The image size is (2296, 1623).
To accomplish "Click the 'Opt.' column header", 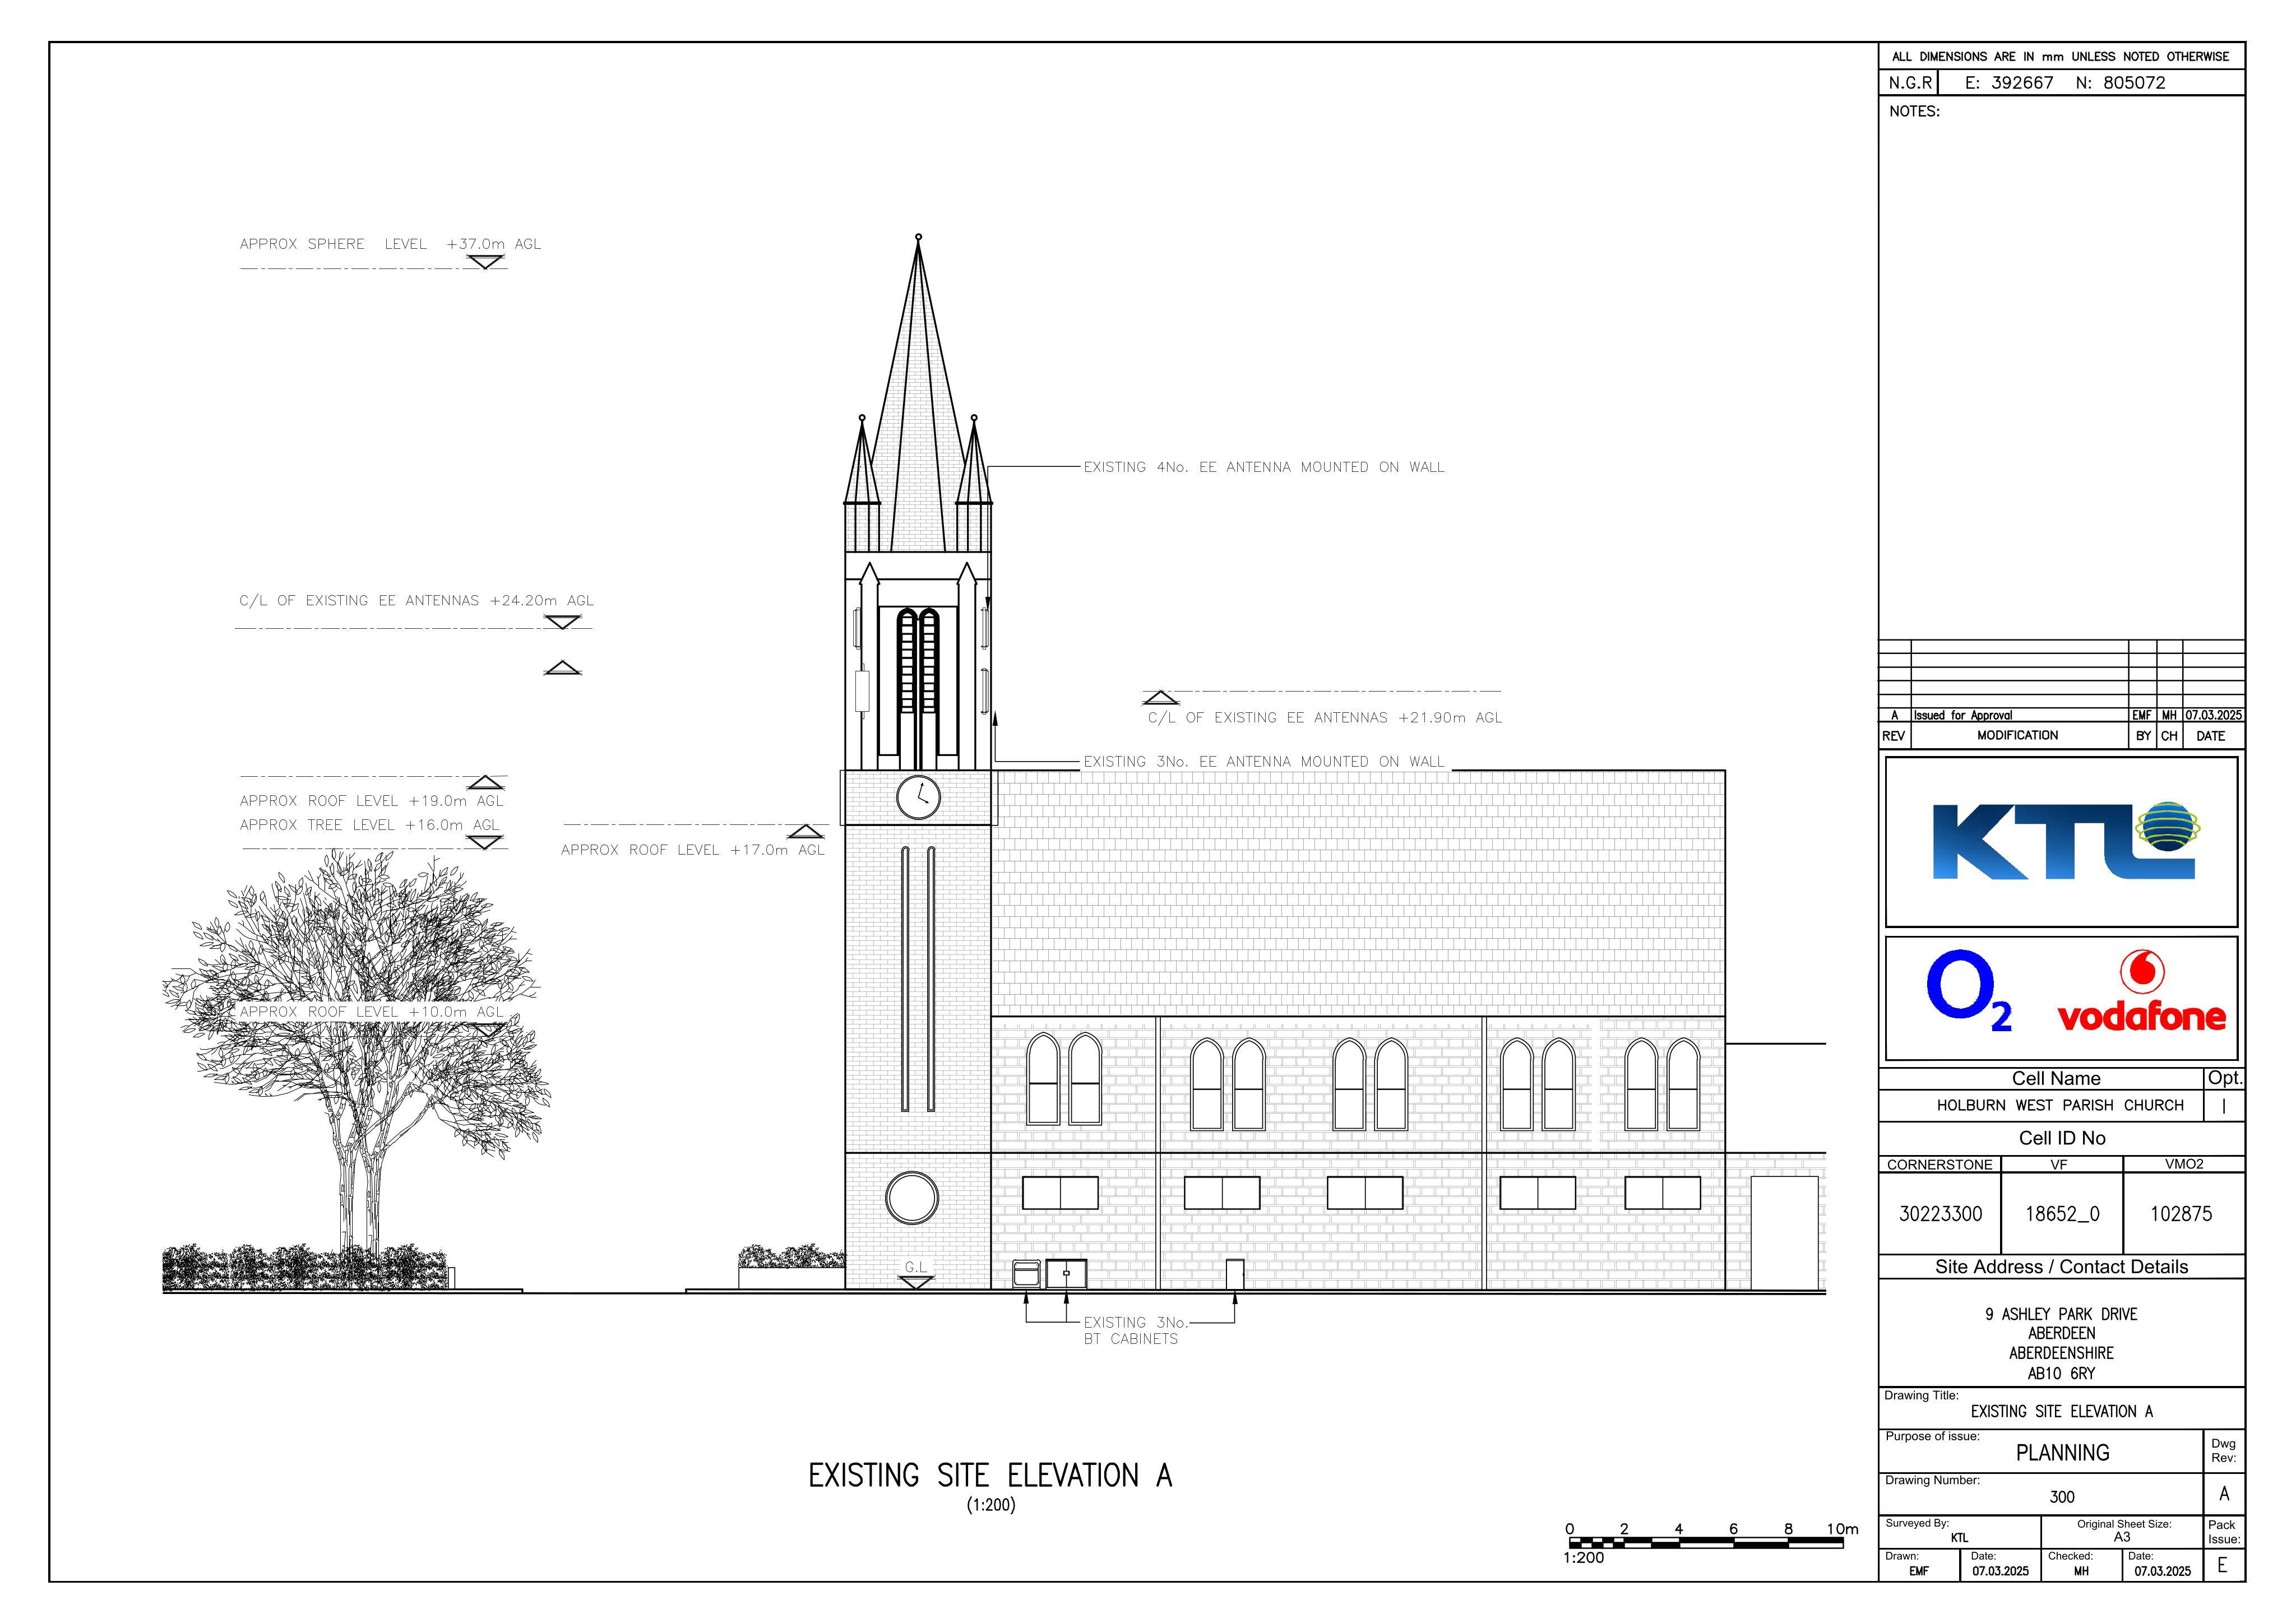I will (x=2225, y=1078).
